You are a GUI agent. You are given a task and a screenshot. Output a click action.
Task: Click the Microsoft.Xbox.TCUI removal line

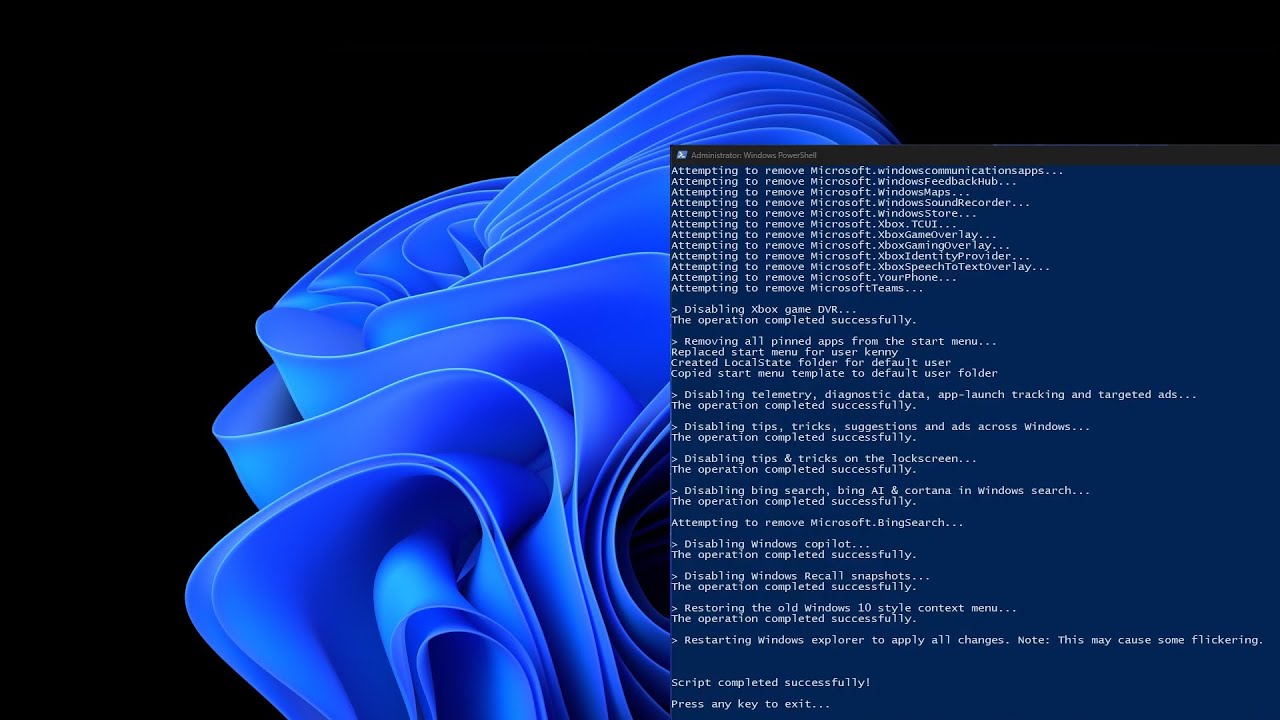(x=814, y=224)
